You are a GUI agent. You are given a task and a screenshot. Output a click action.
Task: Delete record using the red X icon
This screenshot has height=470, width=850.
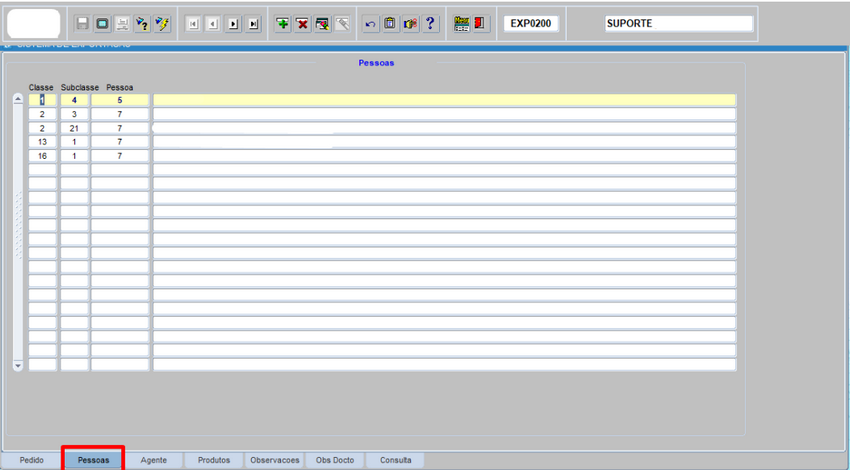[x=302, y=23]
